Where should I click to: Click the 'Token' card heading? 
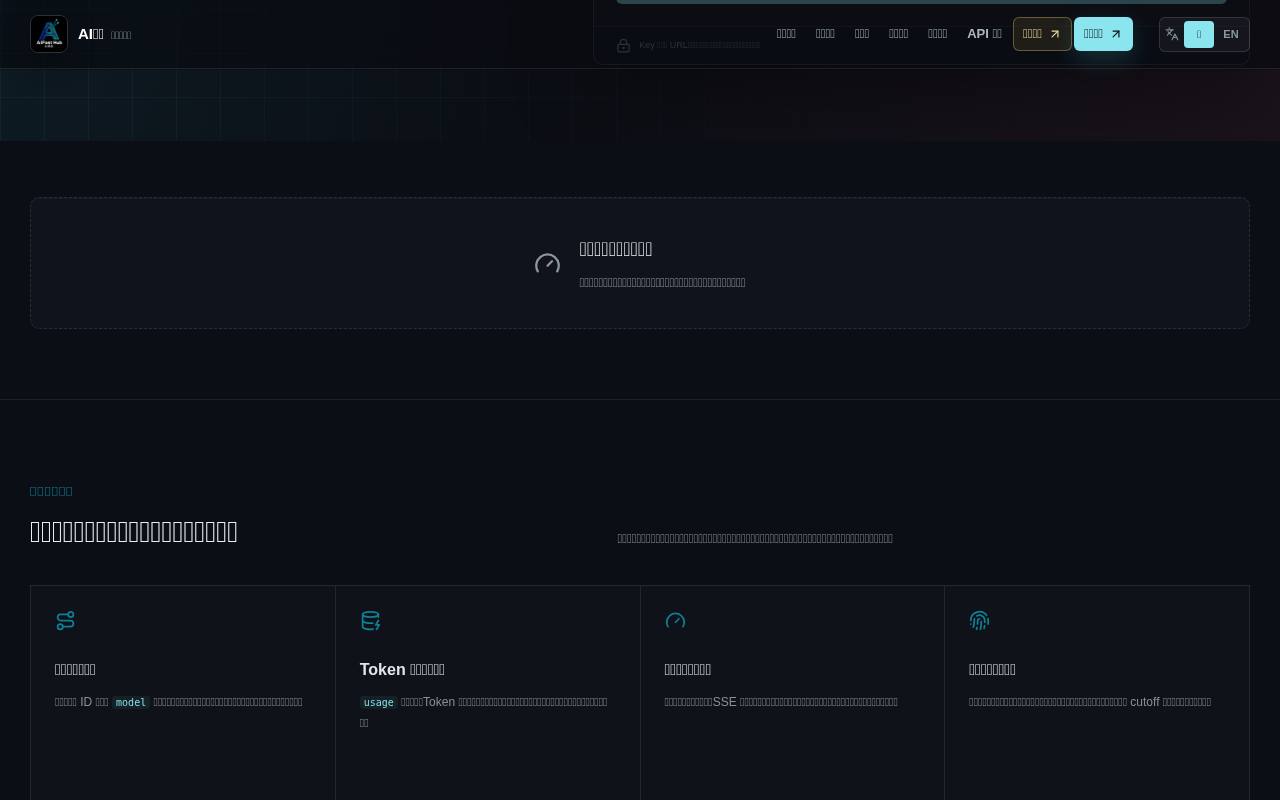click(402, 669)
